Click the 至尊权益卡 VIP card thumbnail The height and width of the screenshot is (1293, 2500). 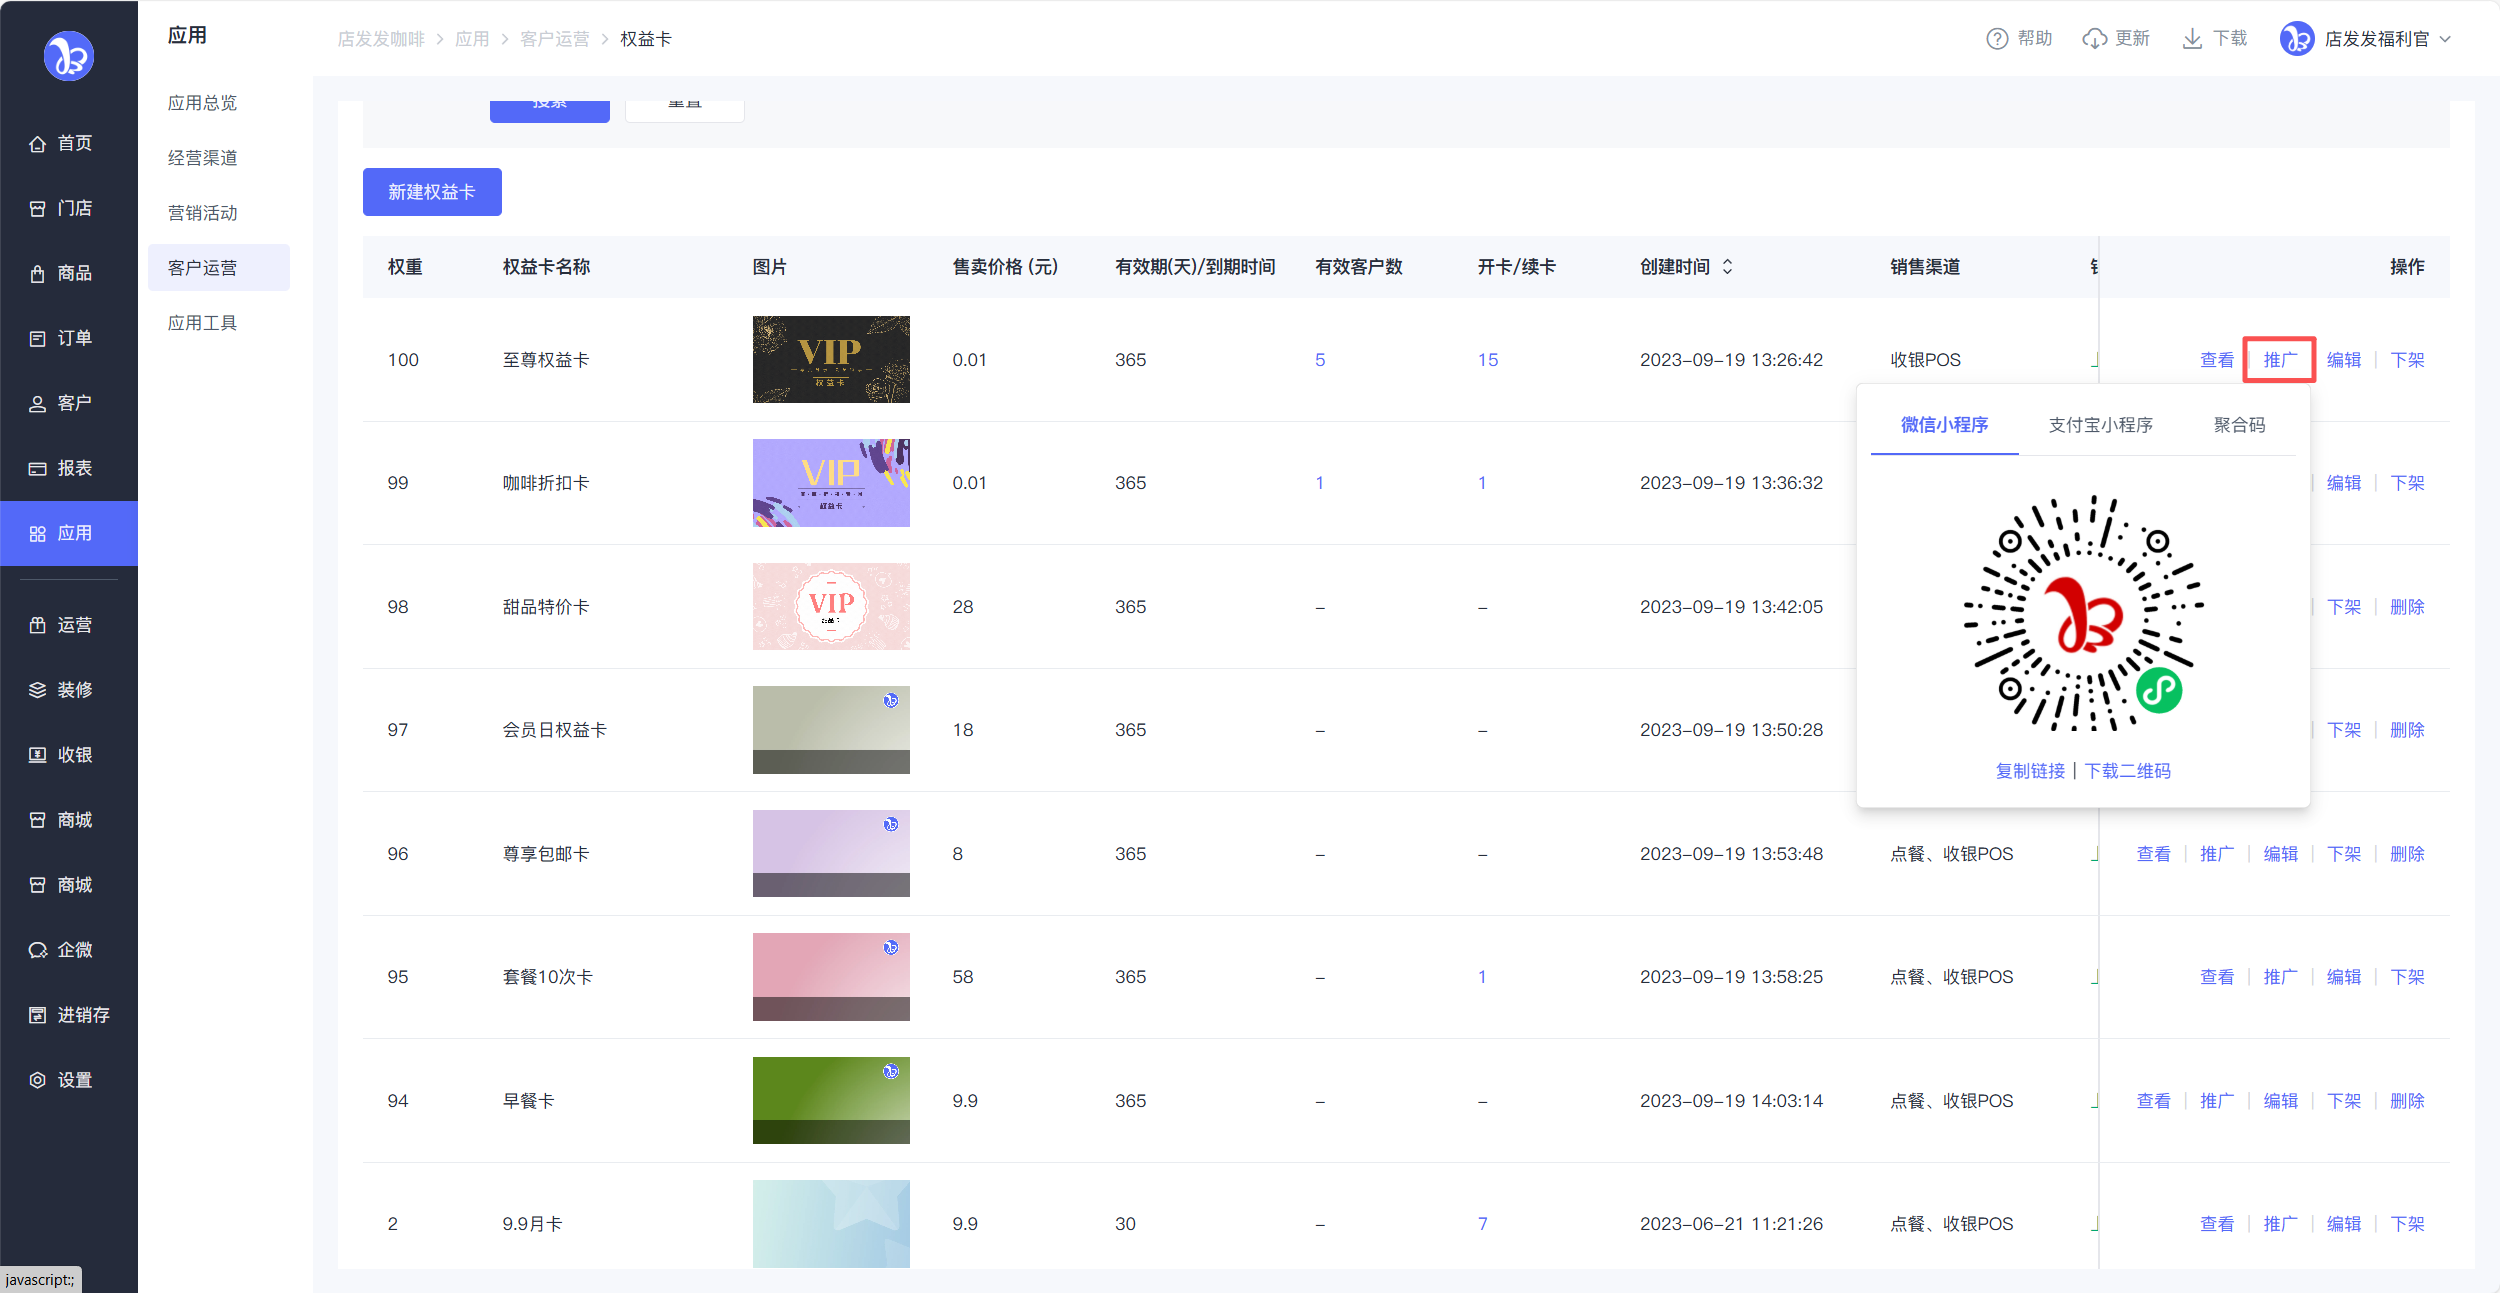click(x=831, y=360)
